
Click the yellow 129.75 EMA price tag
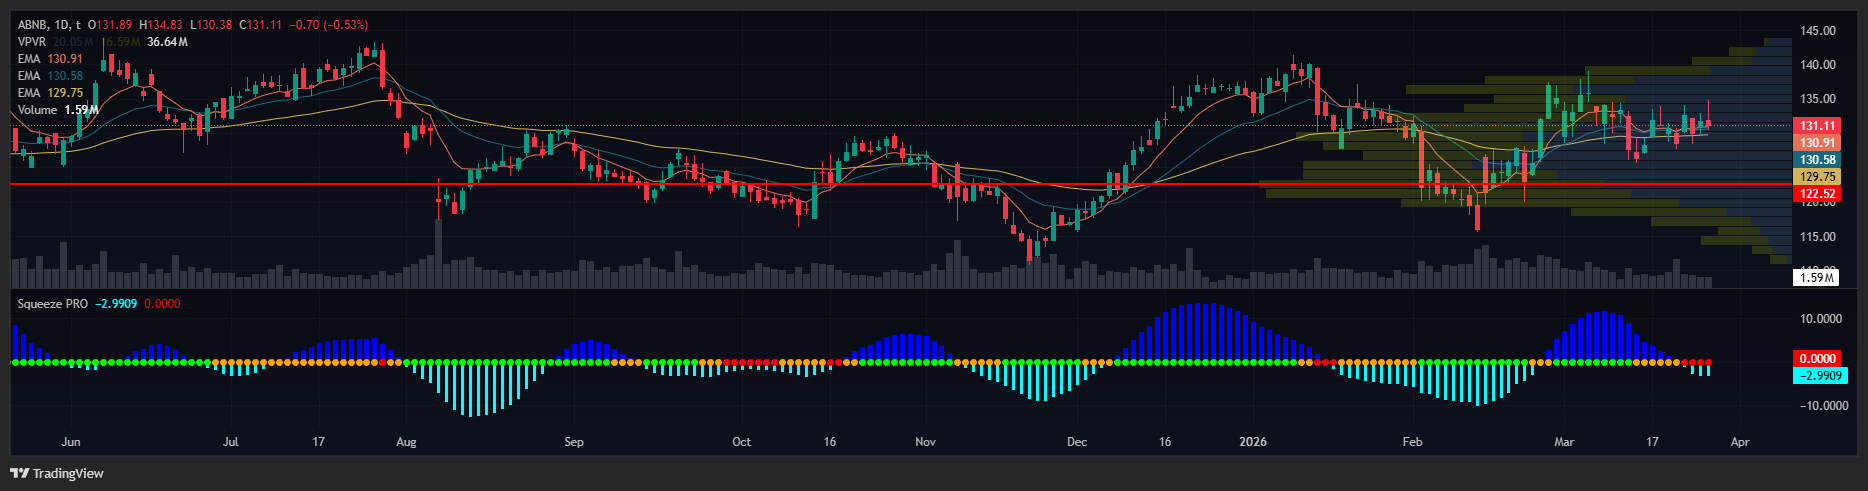(1816, 177)
